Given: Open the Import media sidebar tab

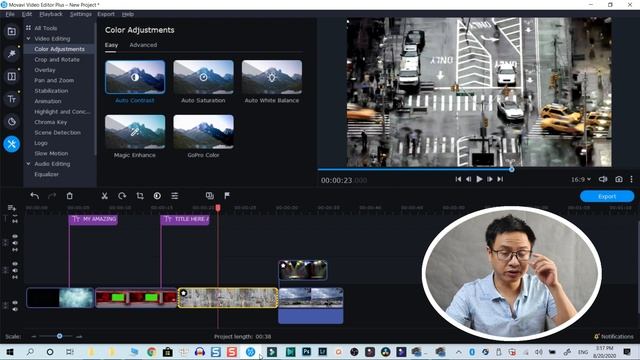Looking at the screenshot, I should point(11,31).
